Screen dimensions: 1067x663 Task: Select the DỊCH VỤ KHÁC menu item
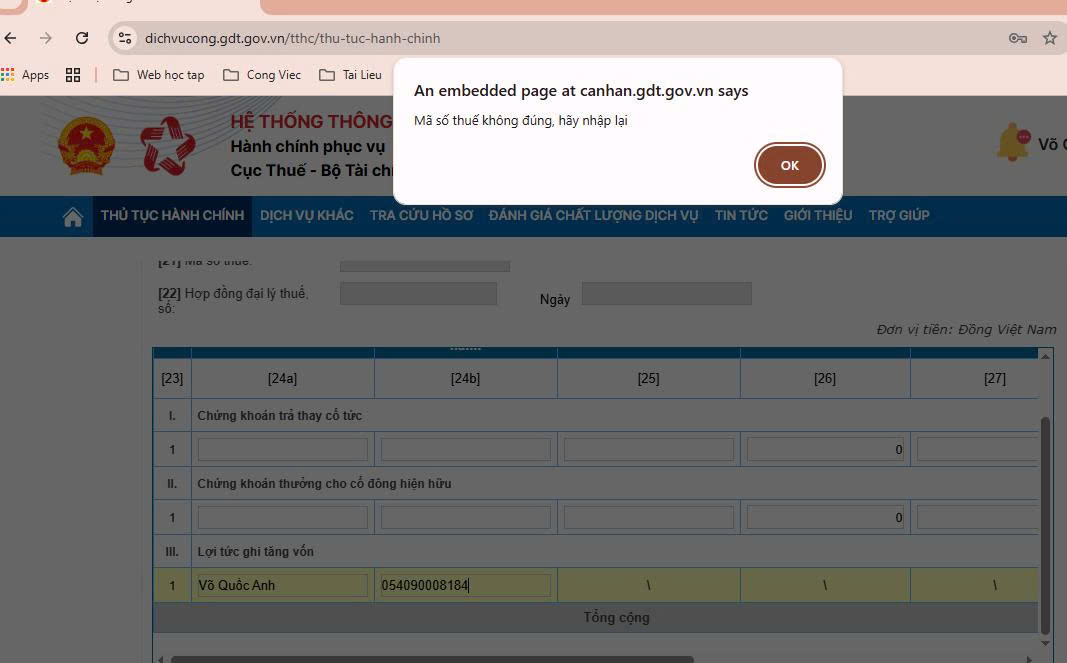[x=306, y=216]
